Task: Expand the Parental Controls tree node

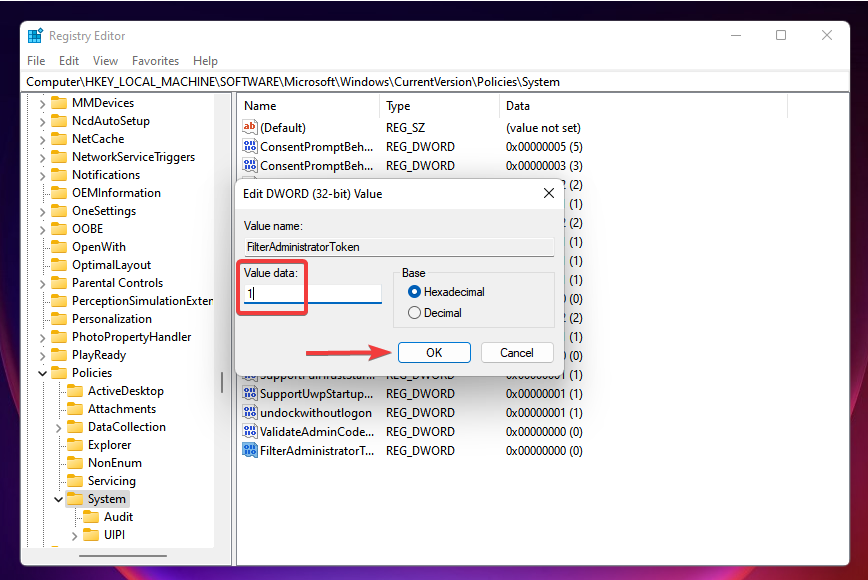Action: (x=43, y=283)
